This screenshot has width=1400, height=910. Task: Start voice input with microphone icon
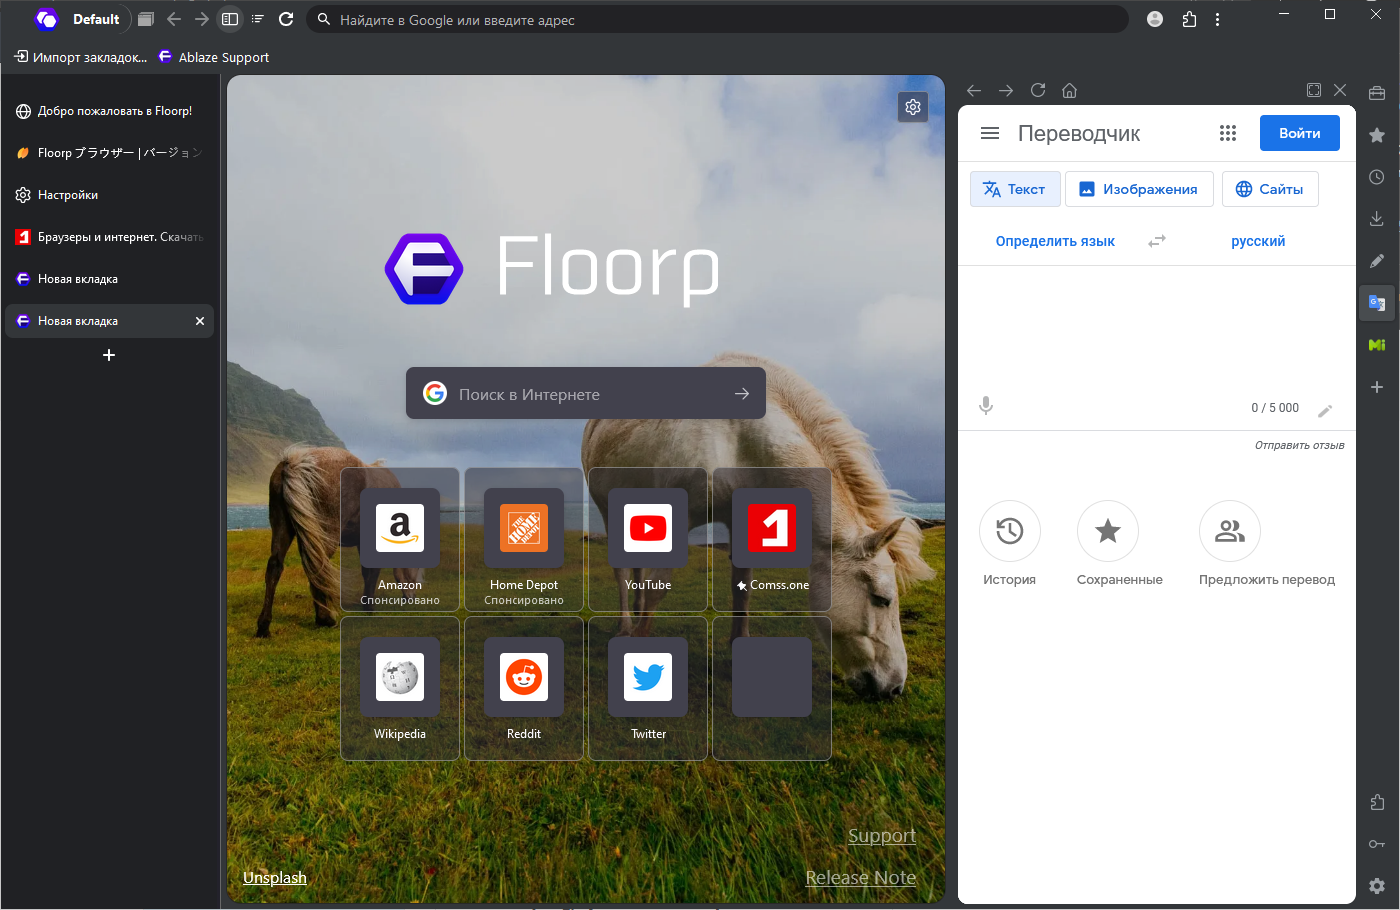[x=986, y=405]
